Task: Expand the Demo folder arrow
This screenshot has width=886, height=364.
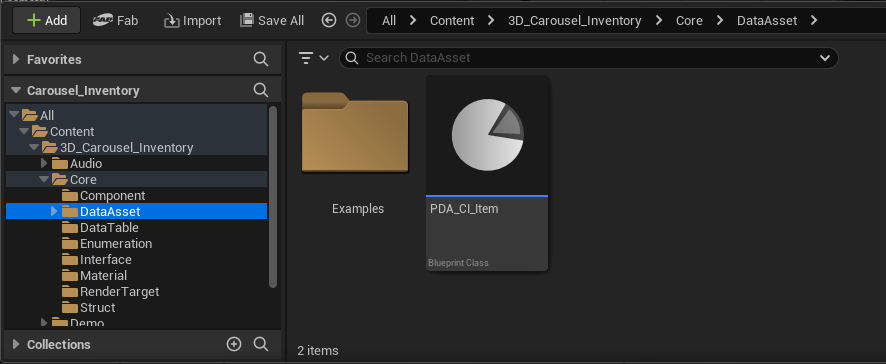Action: (45, 323)
